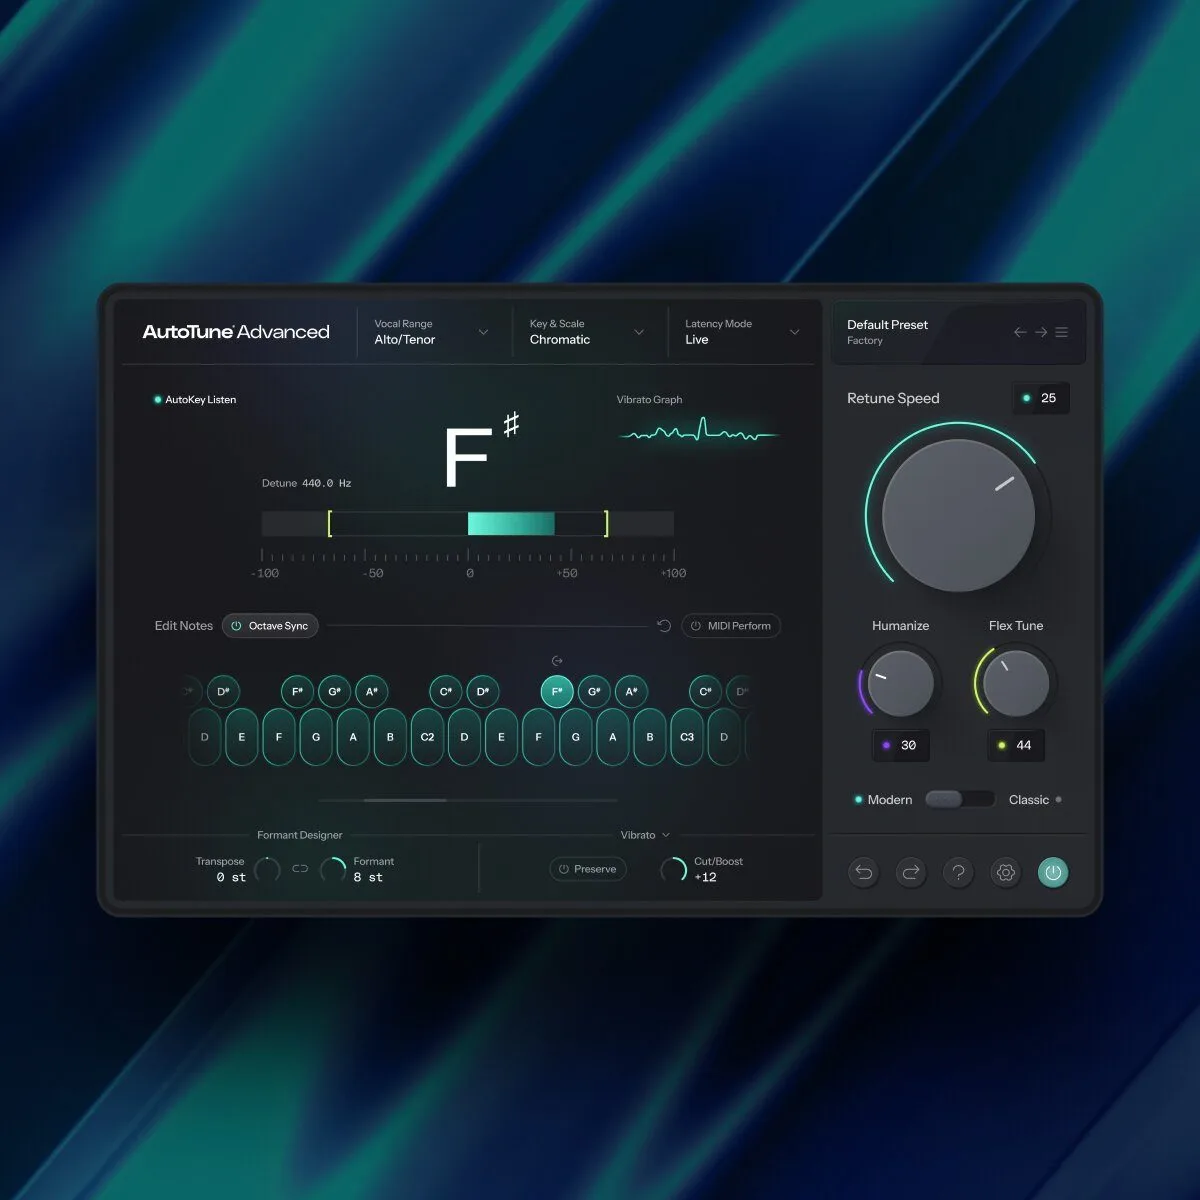Open the Vocal Range dropdown
This screenshot has width=1200, height=1200.
(431, 332)
